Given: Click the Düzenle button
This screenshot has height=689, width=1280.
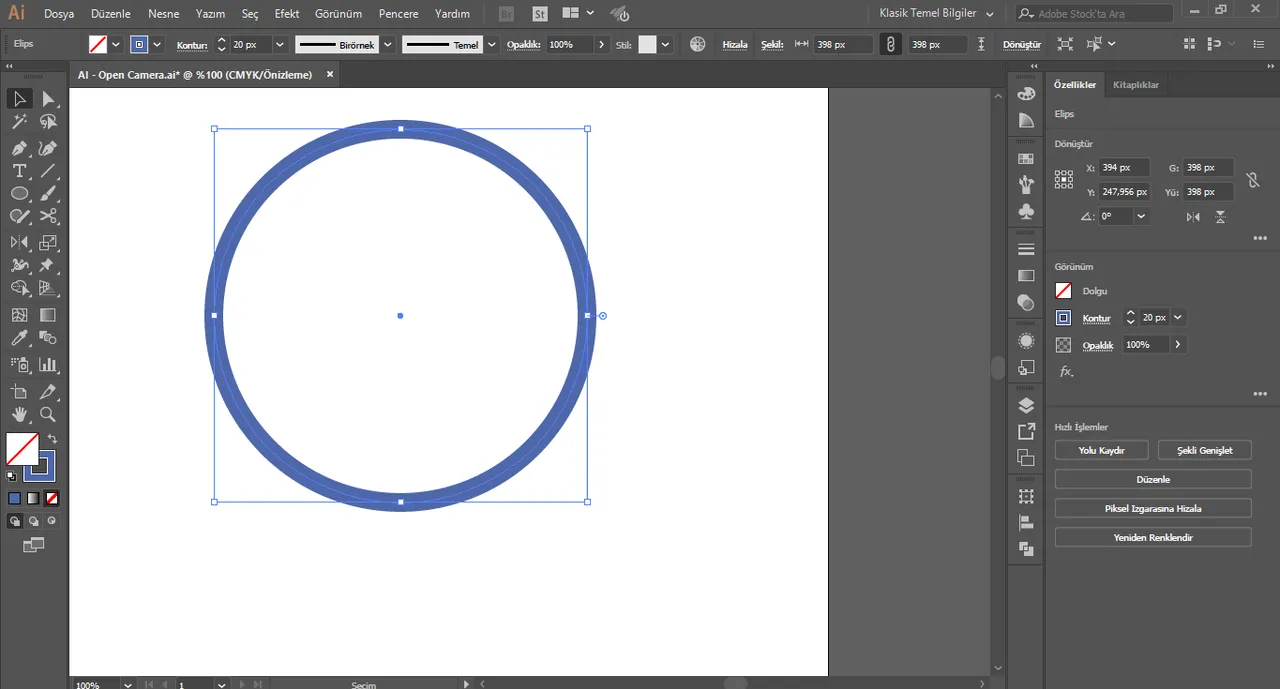Looking at the screenshot, I should tap(1153, 479).
